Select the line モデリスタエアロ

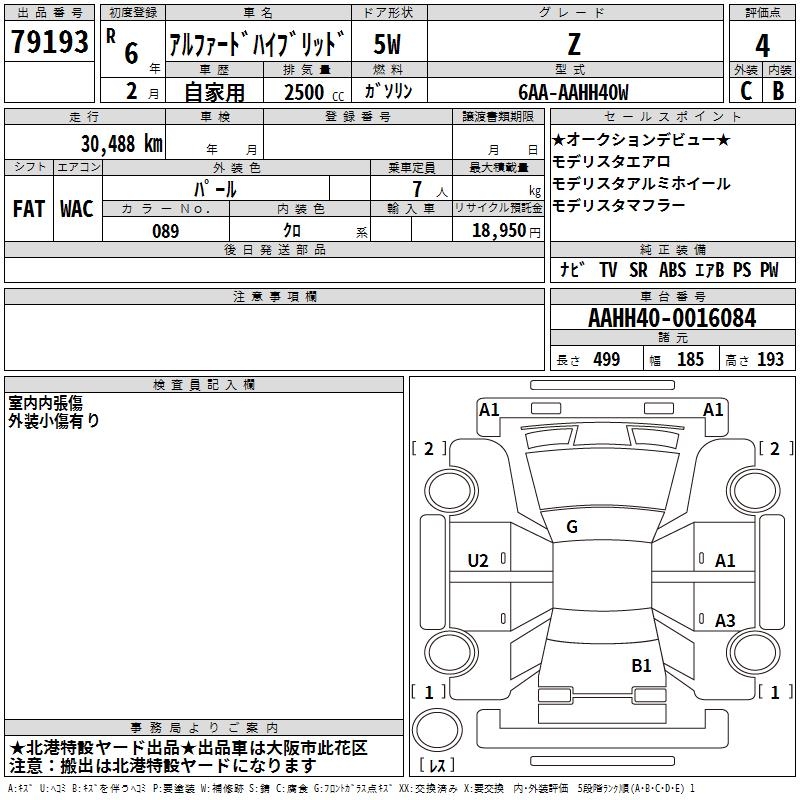coord(611,162)
